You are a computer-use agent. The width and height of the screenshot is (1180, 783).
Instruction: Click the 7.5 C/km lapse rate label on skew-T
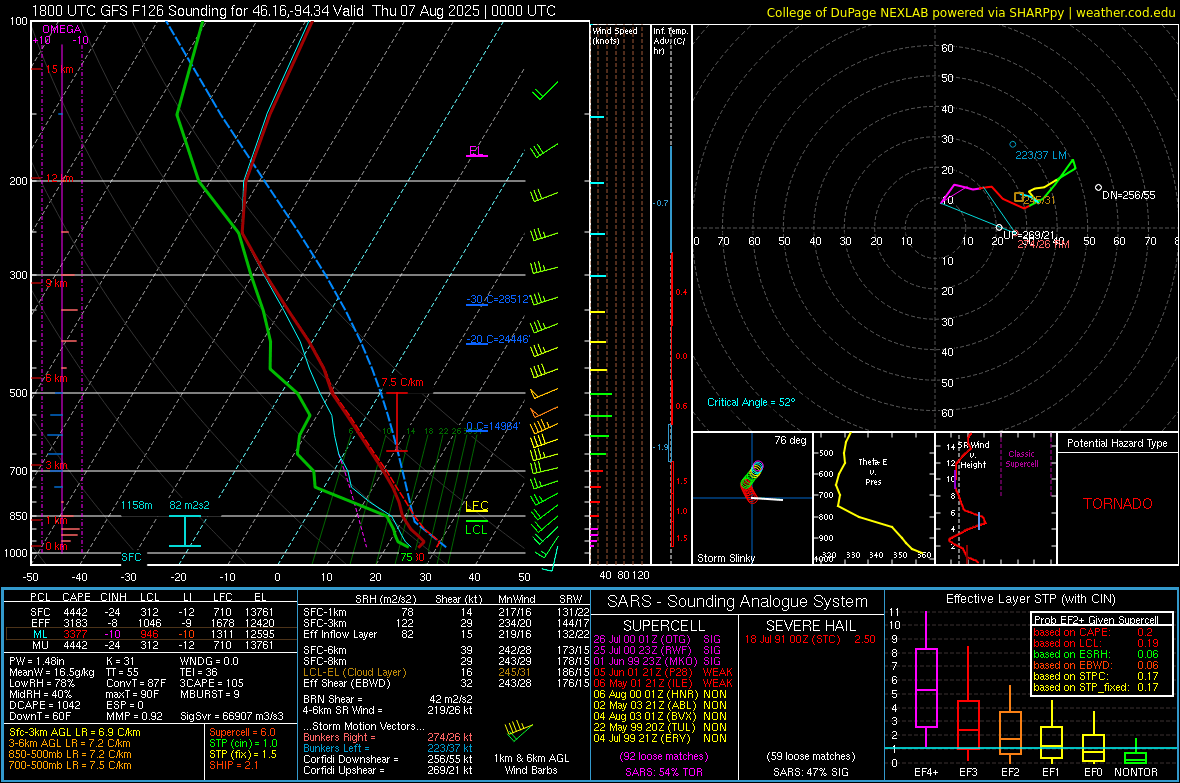coord(403,382)
